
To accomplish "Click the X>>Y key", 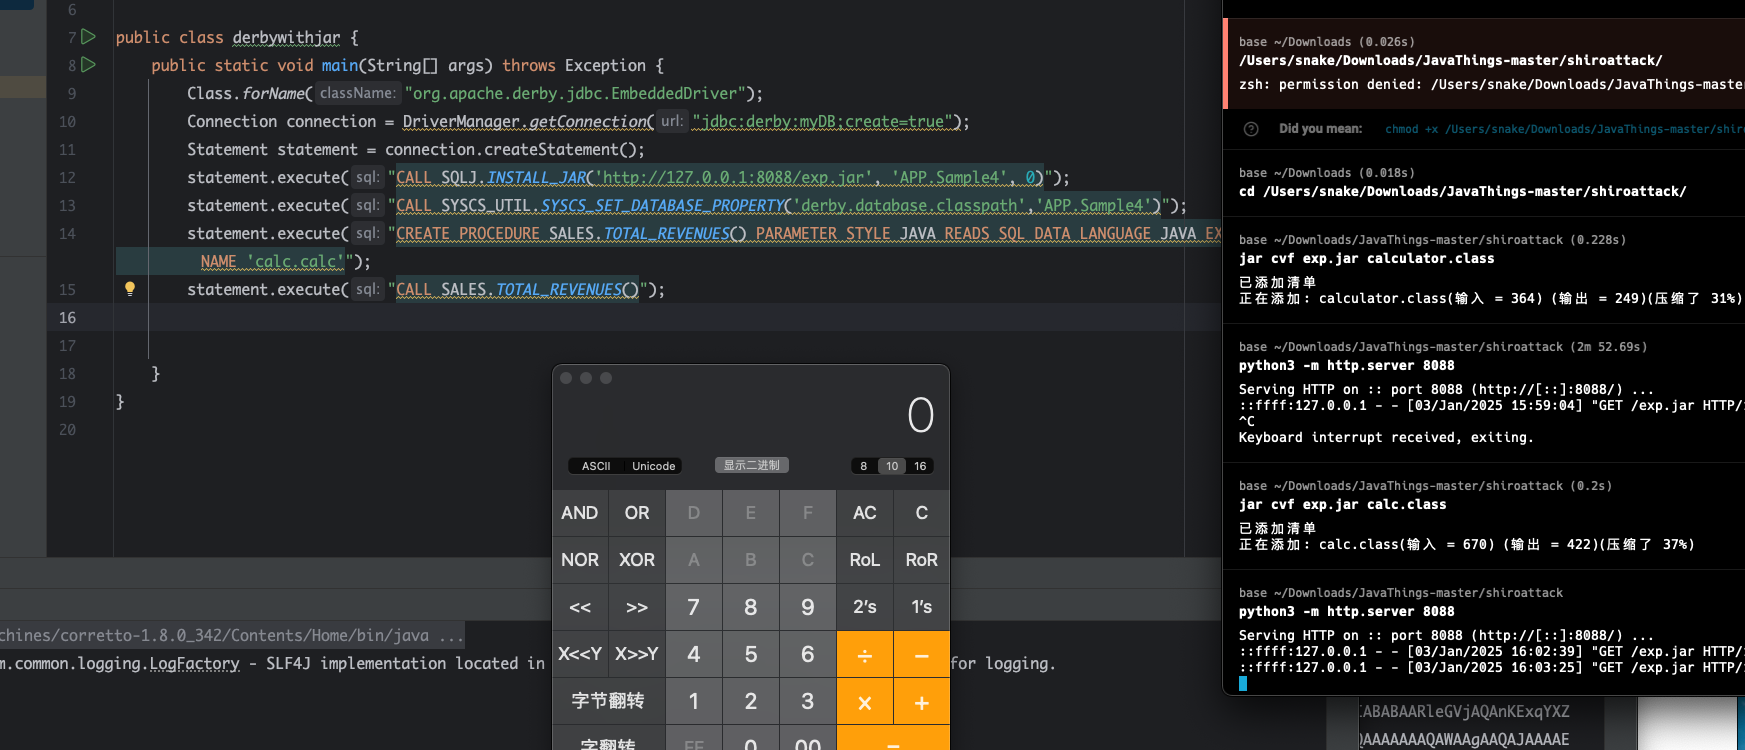I will 637,654.
